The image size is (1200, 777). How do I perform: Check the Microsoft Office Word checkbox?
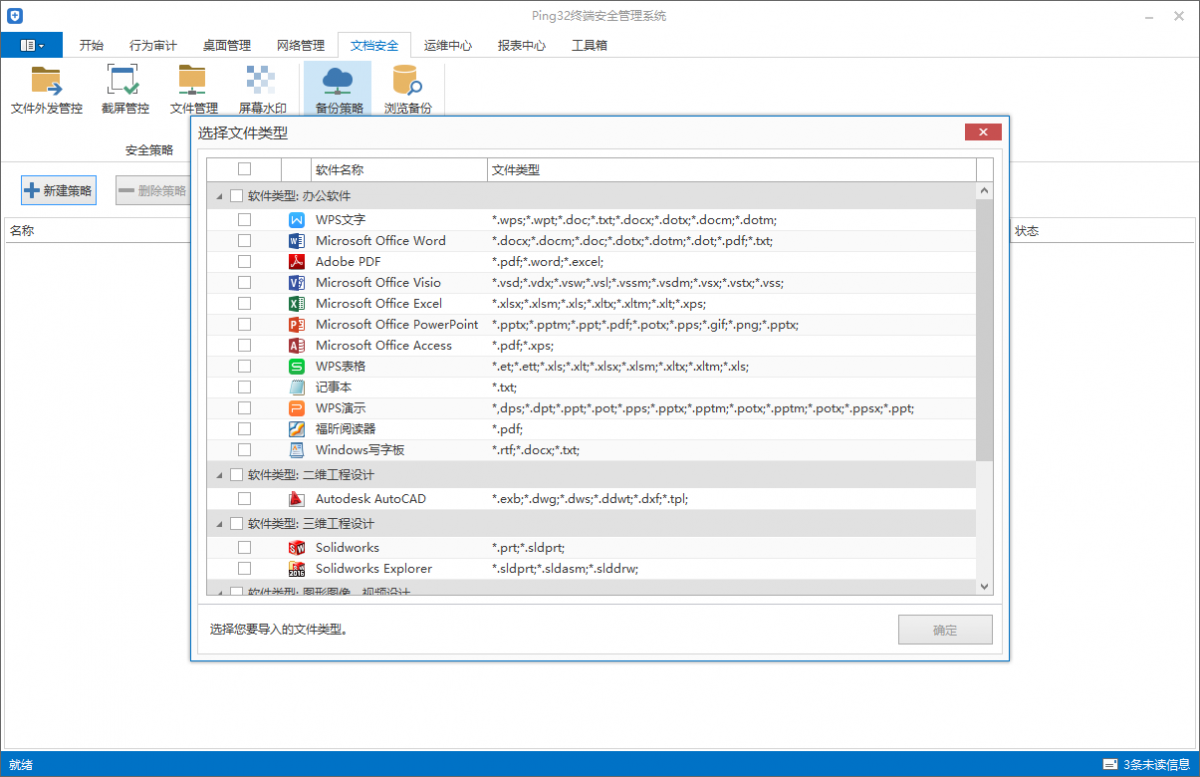244,241
